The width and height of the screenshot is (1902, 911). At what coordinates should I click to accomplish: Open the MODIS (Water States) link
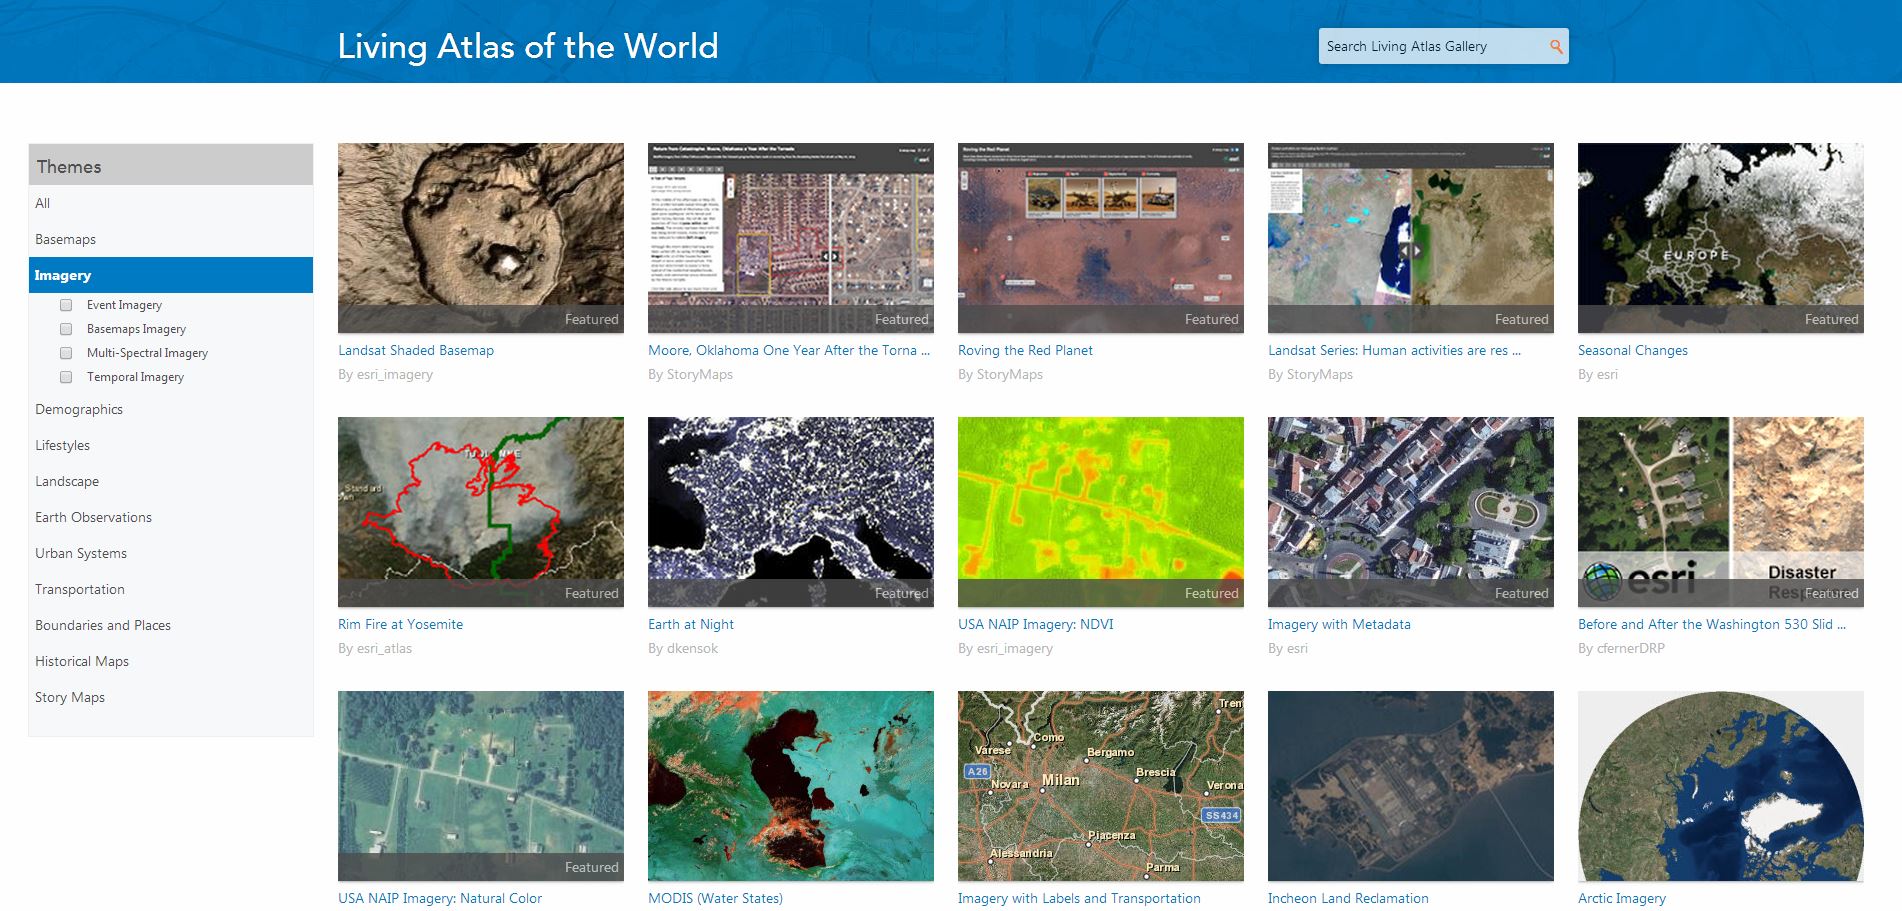(x=715, y=898)
